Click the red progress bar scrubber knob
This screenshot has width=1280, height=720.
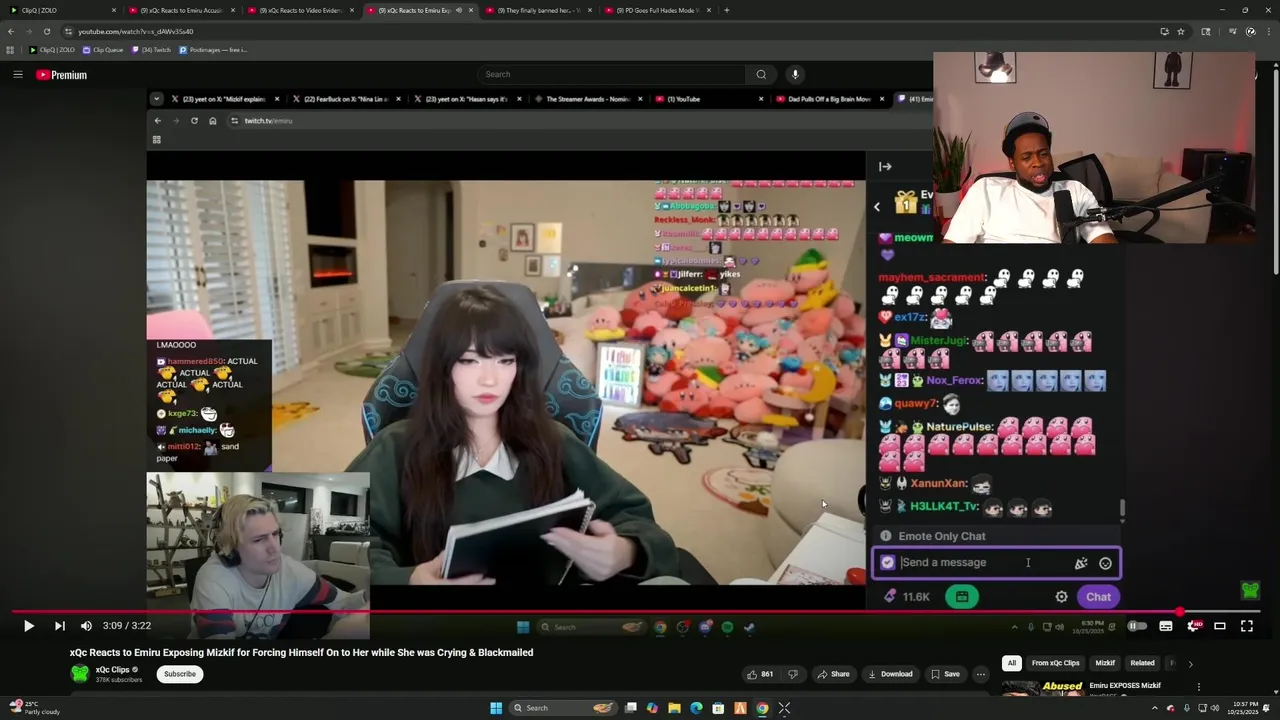tap(1181, 611)
